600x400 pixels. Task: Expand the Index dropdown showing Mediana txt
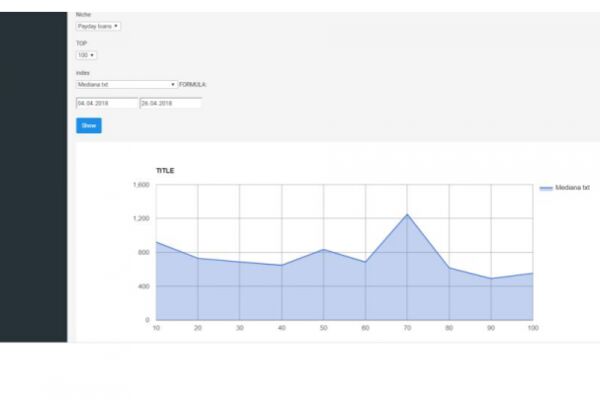pos(127,84)
